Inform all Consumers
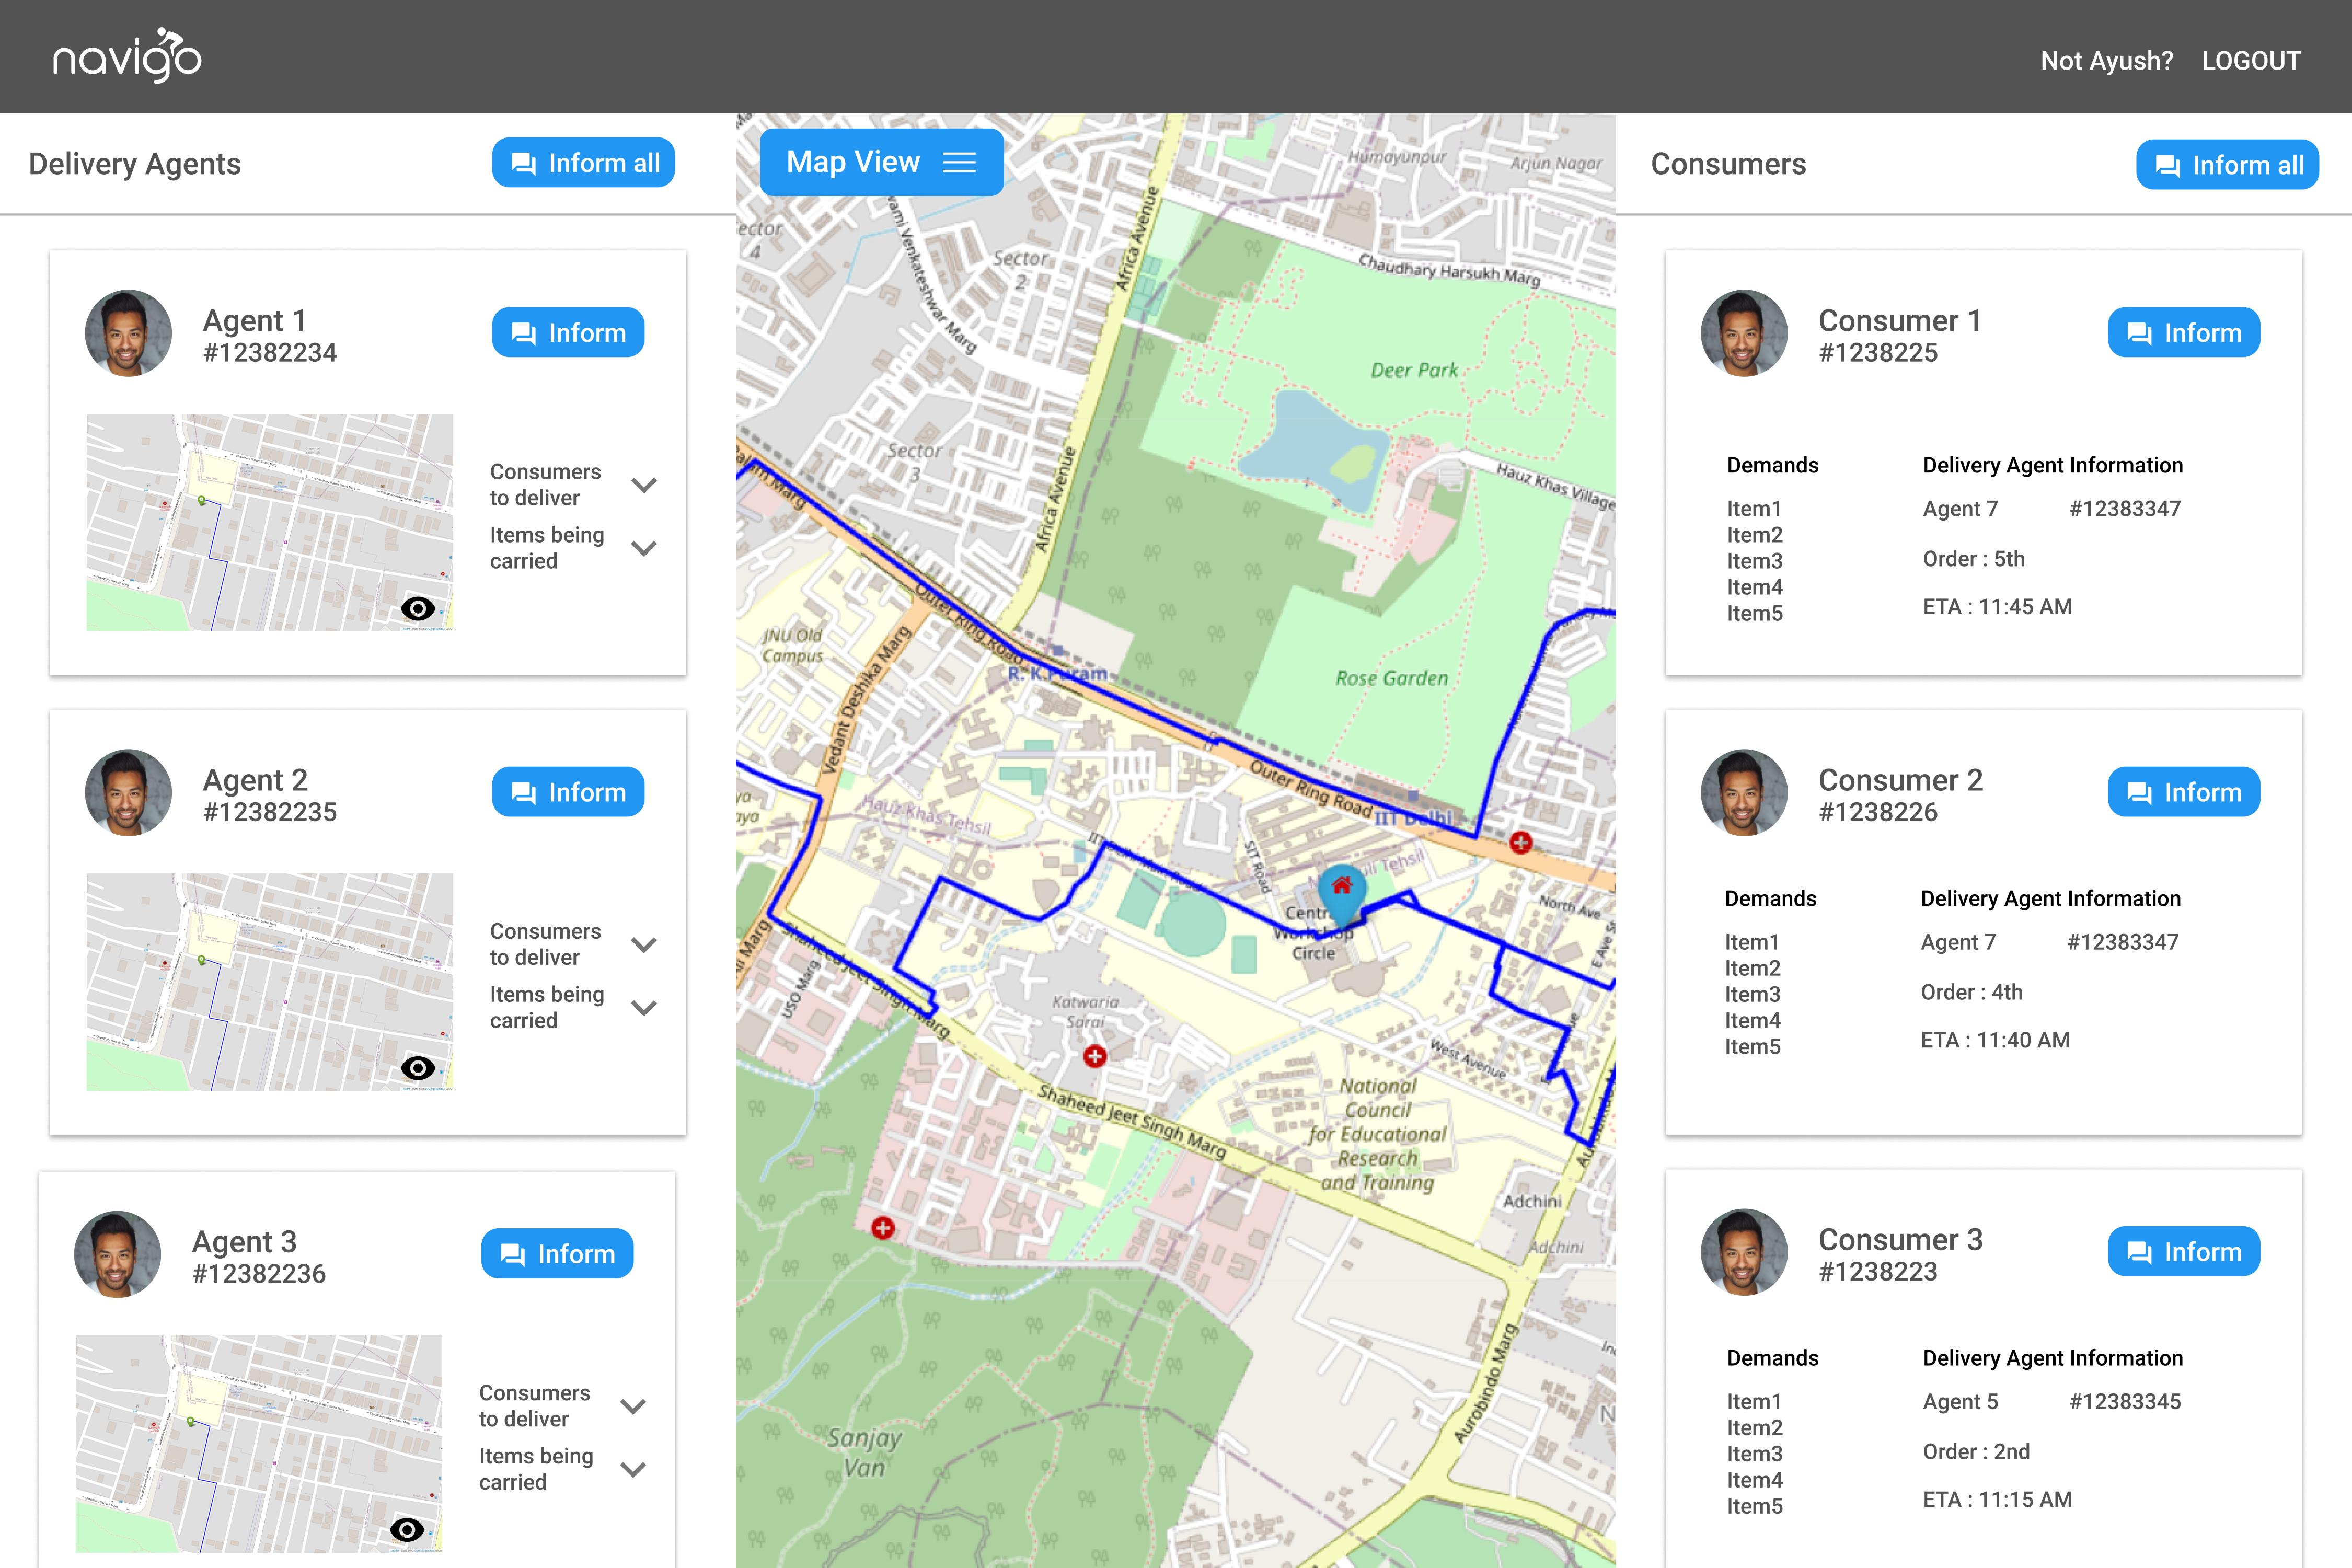The width and height of the screenshot is (2352, 1568). click(2227, 165)
